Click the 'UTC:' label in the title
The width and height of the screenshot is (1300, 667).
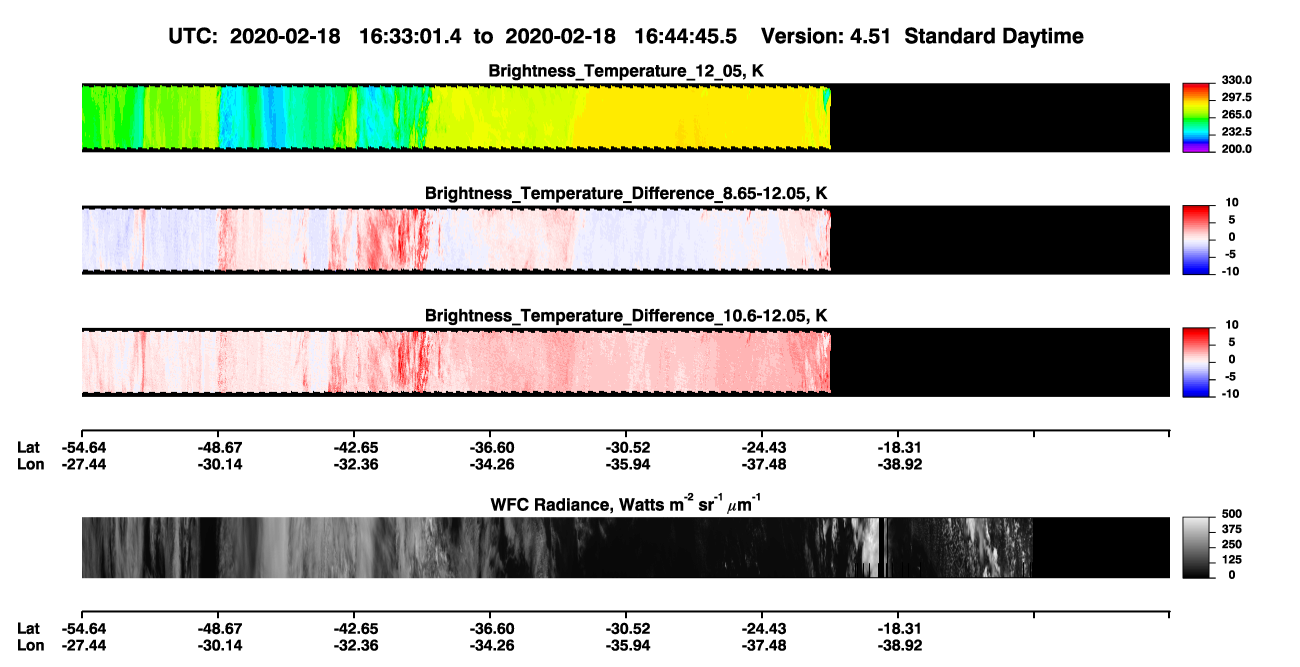click(x=194, y=37)
